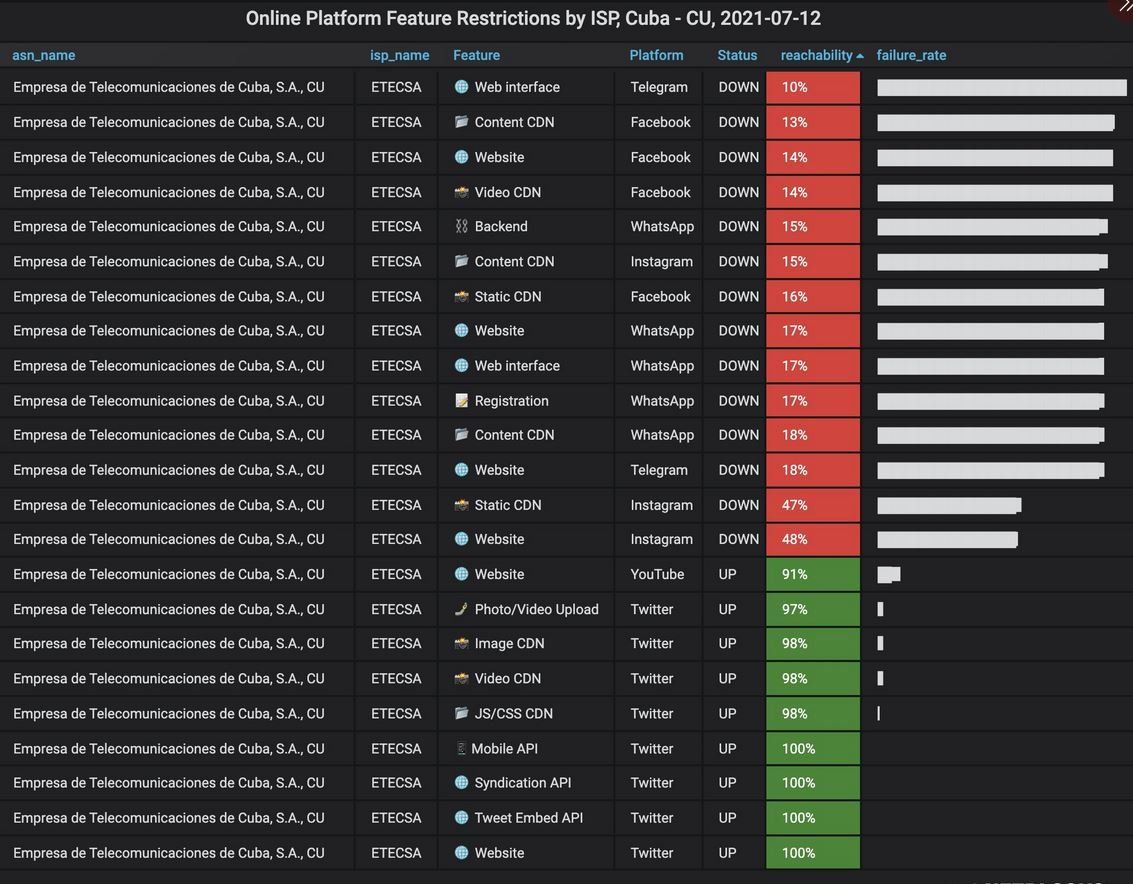Click the Content CDN icon for Instagram

click(x=460, y=261)
